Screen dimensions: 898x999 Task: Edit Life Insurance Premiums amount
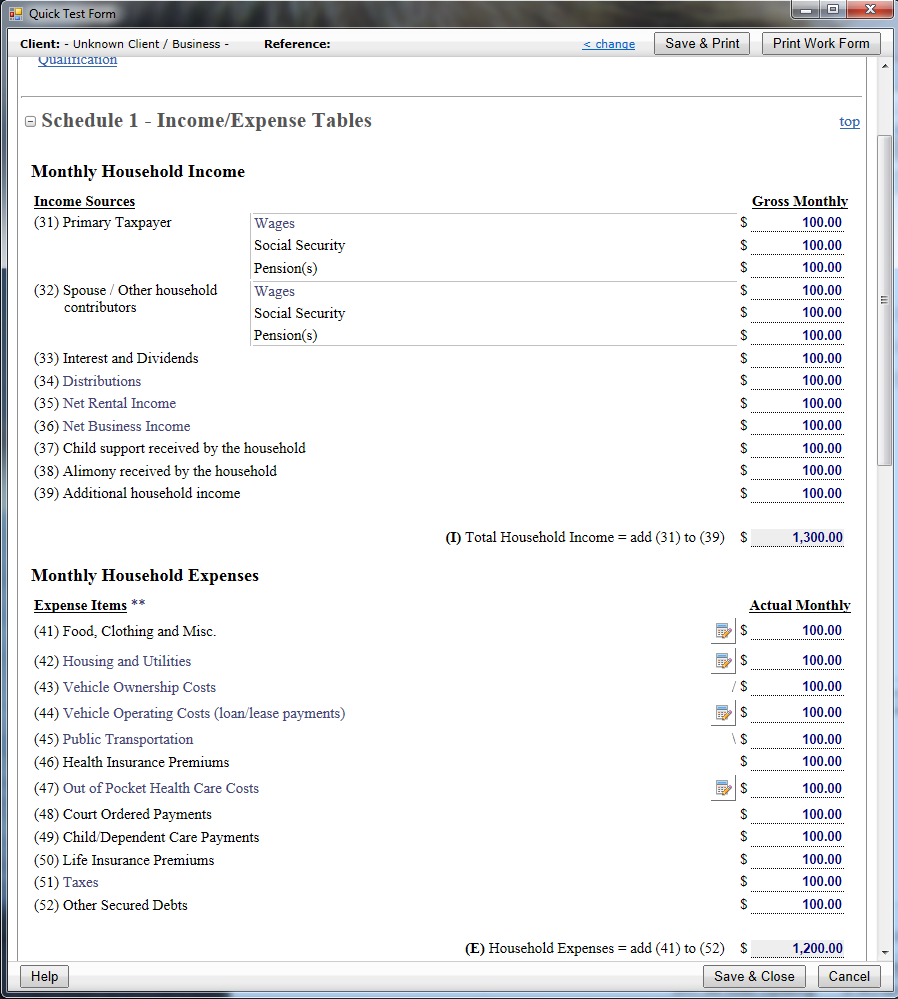[x=797, y=859]
